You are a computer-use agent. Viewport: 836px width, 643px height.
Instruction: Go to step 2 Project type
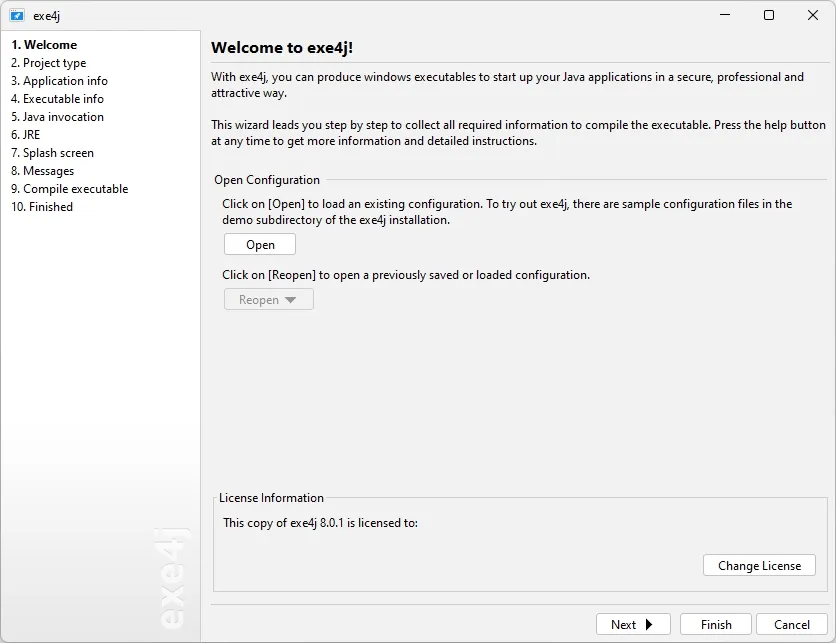point(49,63)
